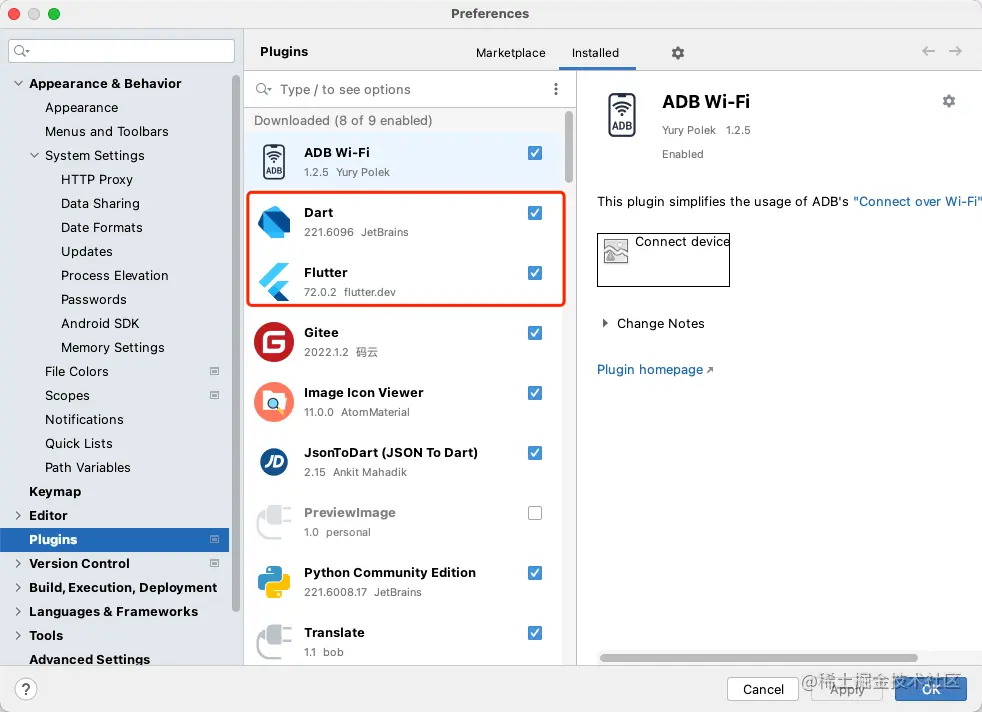Expand Build, Execution, Deployment section

tap(18, 587)
